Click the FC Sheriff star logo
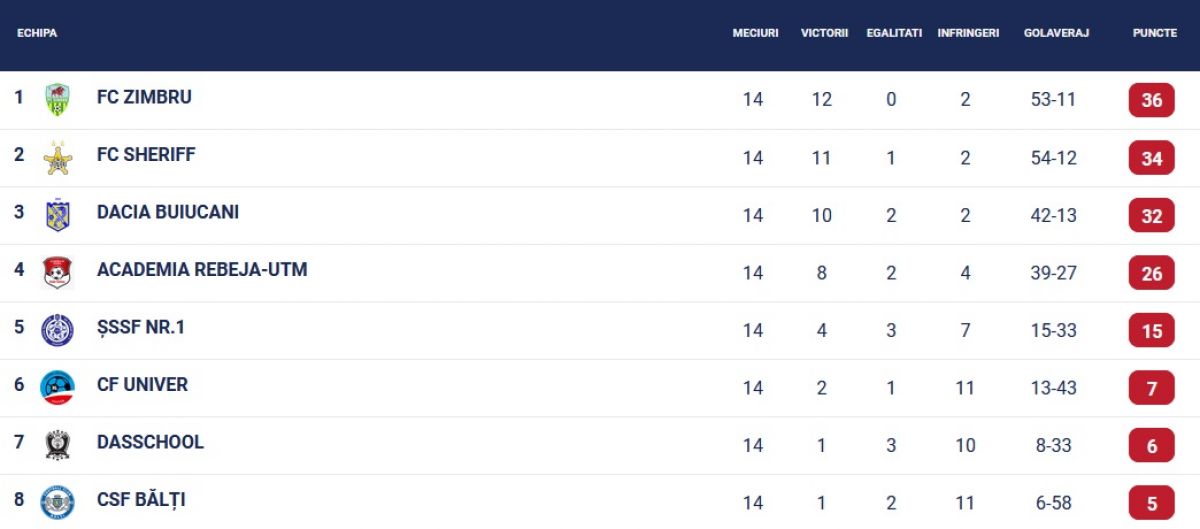This screenshot has width=1200, height=529. [x=58, y=158]
